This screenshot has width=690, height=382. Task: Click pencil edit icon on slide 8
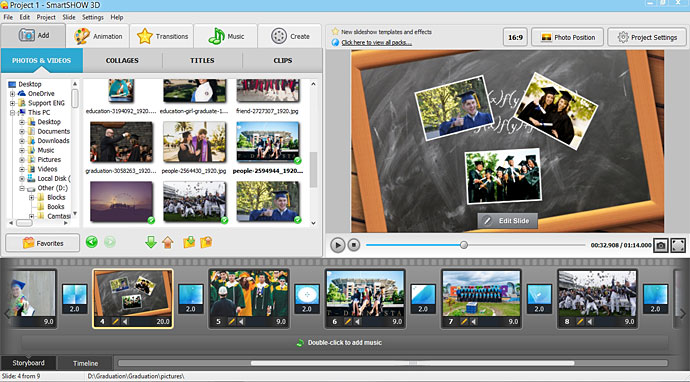coord(580,322)
